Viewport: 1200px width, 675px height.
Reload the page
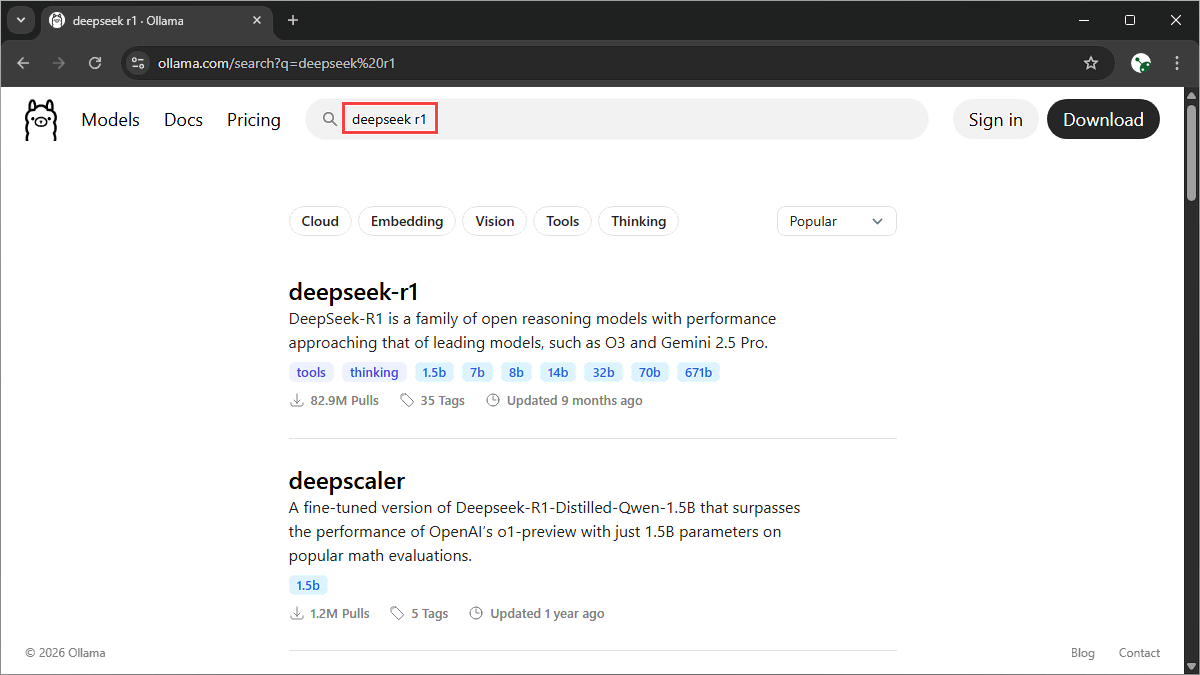tap(95, 63)
